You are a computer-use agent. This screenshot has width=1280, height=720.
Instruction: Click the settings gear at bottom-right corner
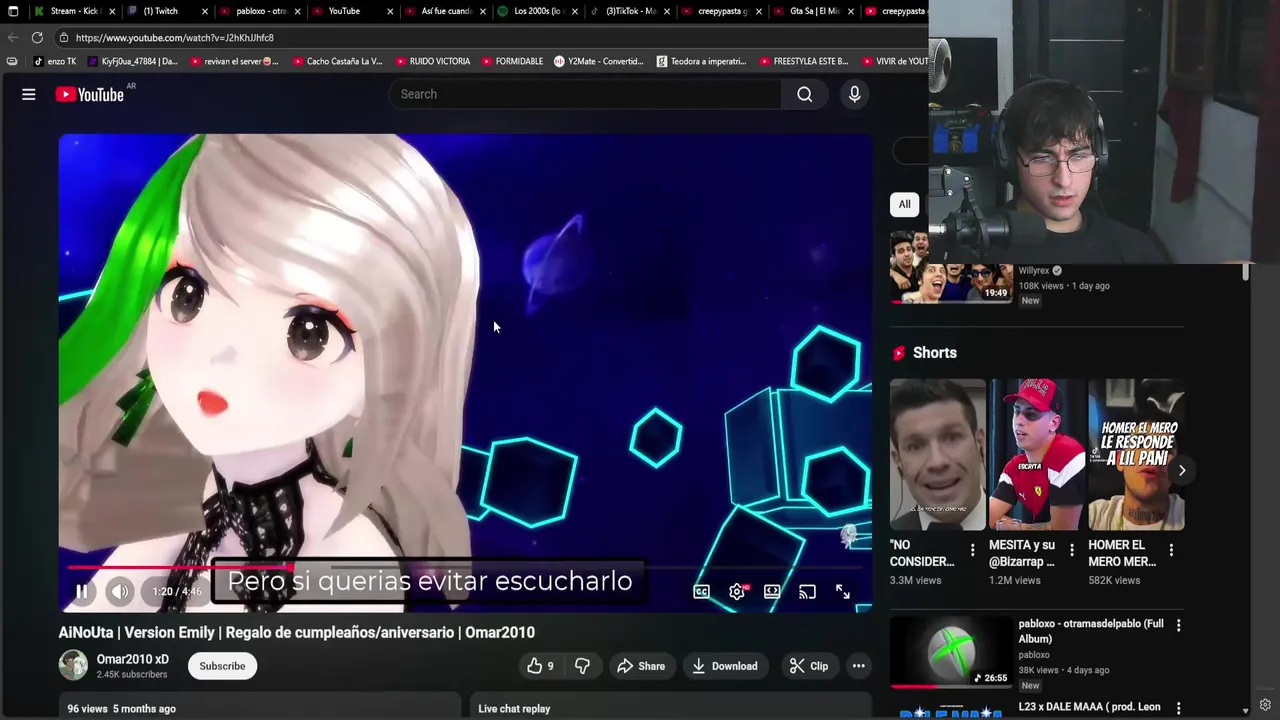1265,705
